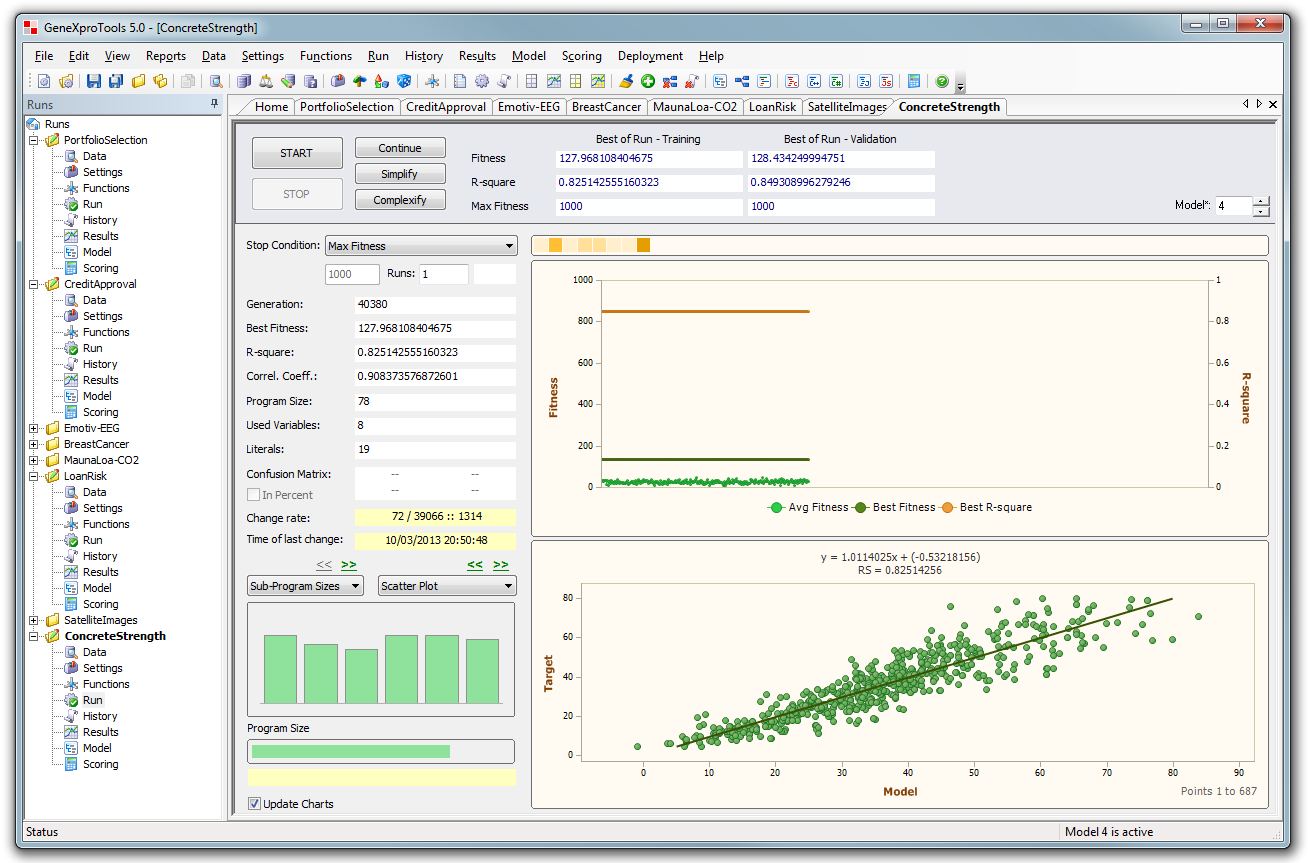Click the green Program Size progress bar
The width and height of the screenshot is (1308, 863).
pos(351,751)
